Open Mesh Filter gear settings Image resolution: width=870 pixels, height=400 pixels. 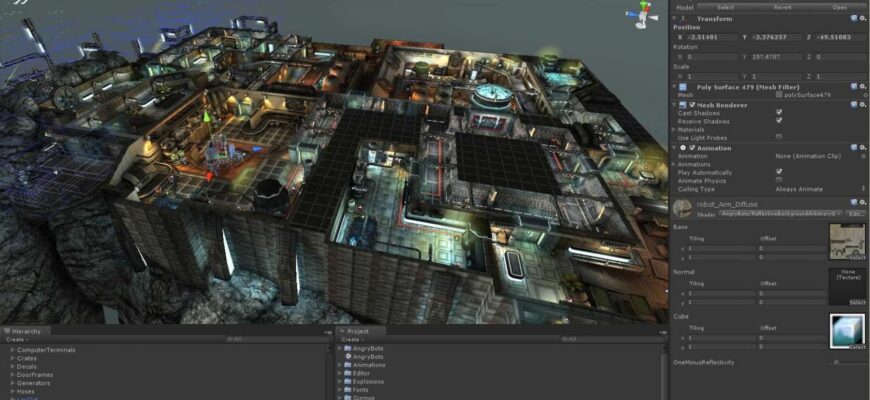(x=862, y=87)
